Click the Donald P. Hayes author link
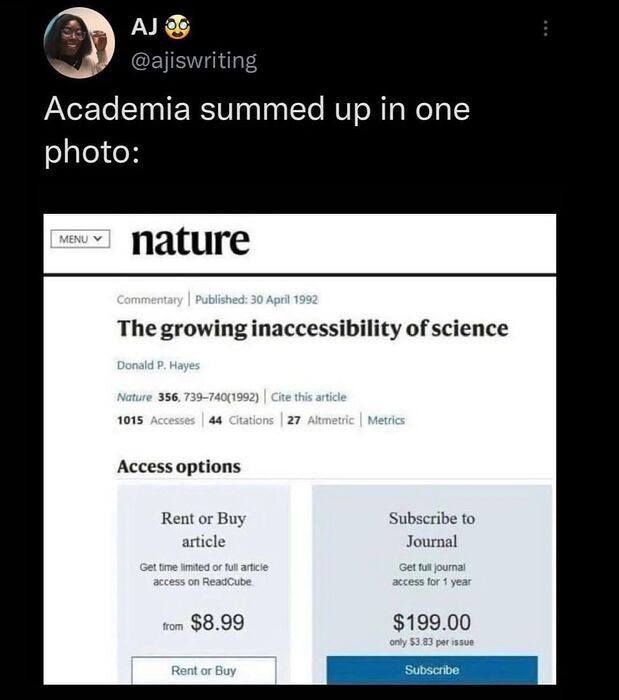 click(158, 365)
